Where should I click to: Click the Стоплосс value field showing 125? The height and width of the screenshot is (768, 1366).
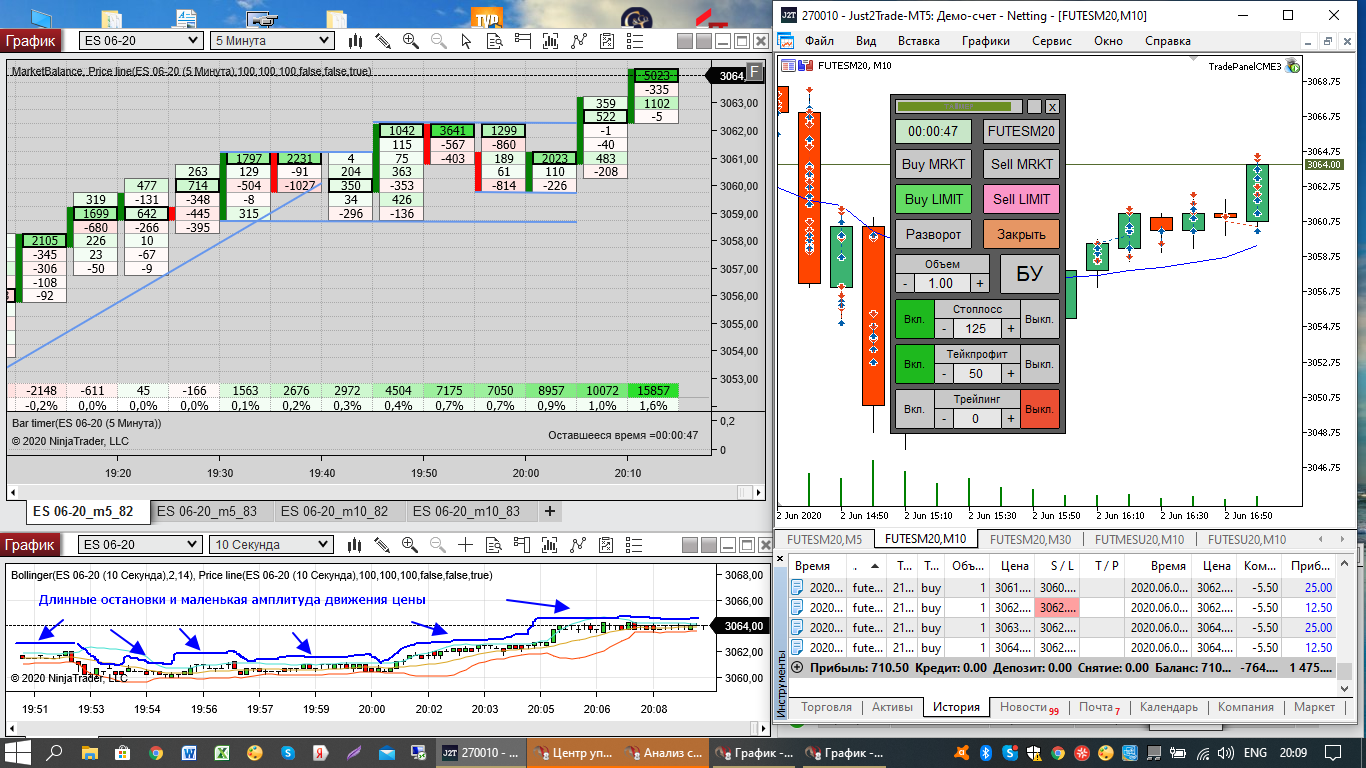977,328
